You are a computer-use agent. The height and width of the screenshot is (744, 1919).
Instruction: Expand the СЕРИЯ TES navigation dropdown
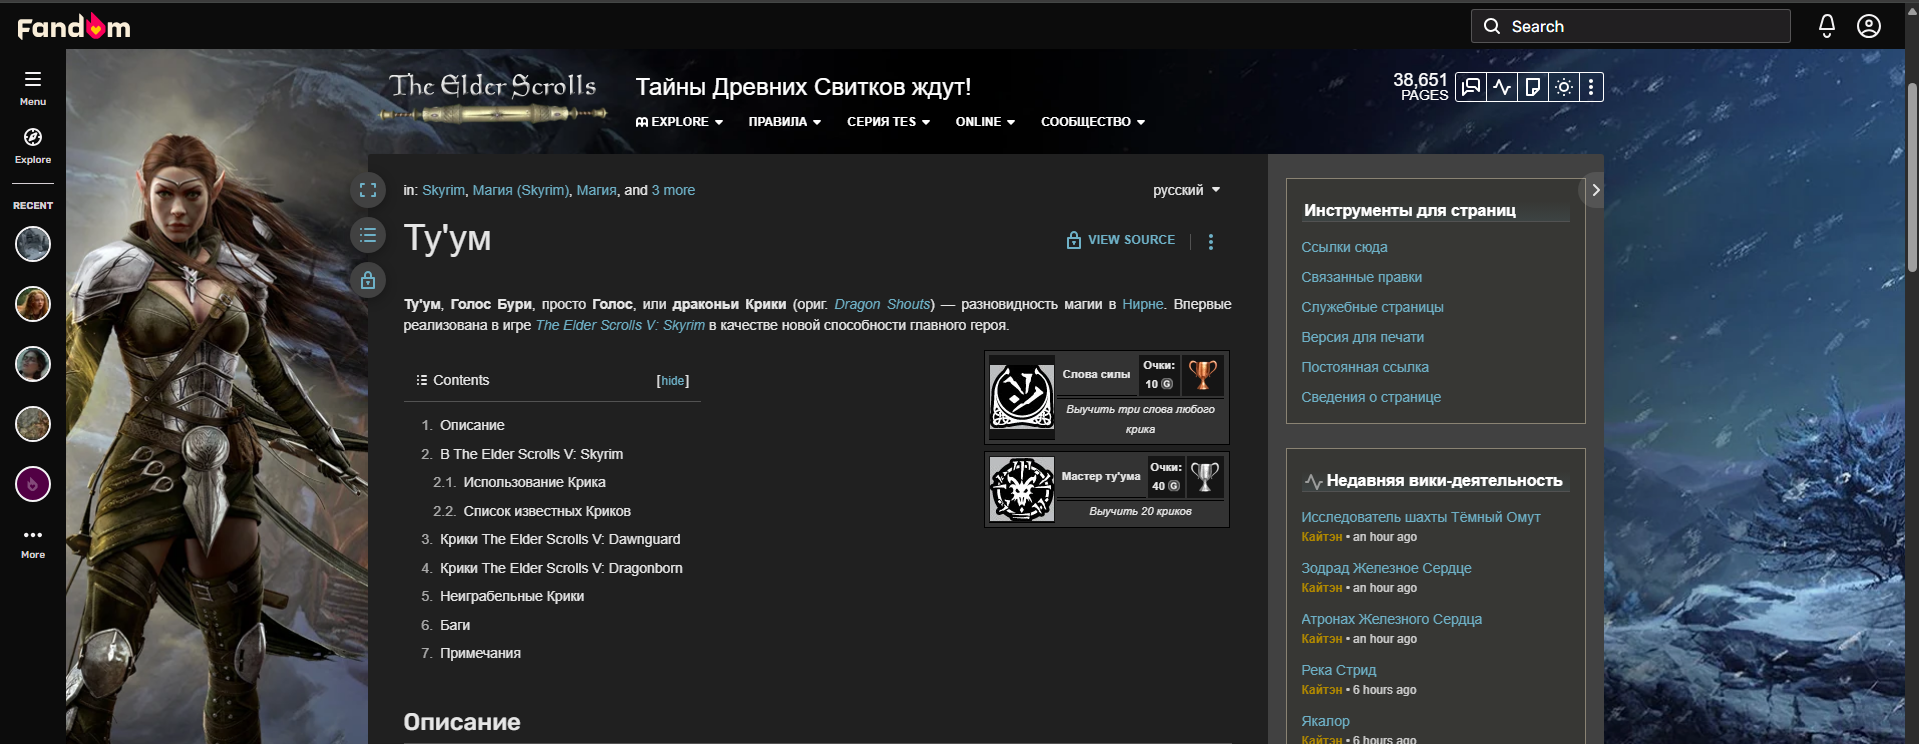tap(889, 122)
